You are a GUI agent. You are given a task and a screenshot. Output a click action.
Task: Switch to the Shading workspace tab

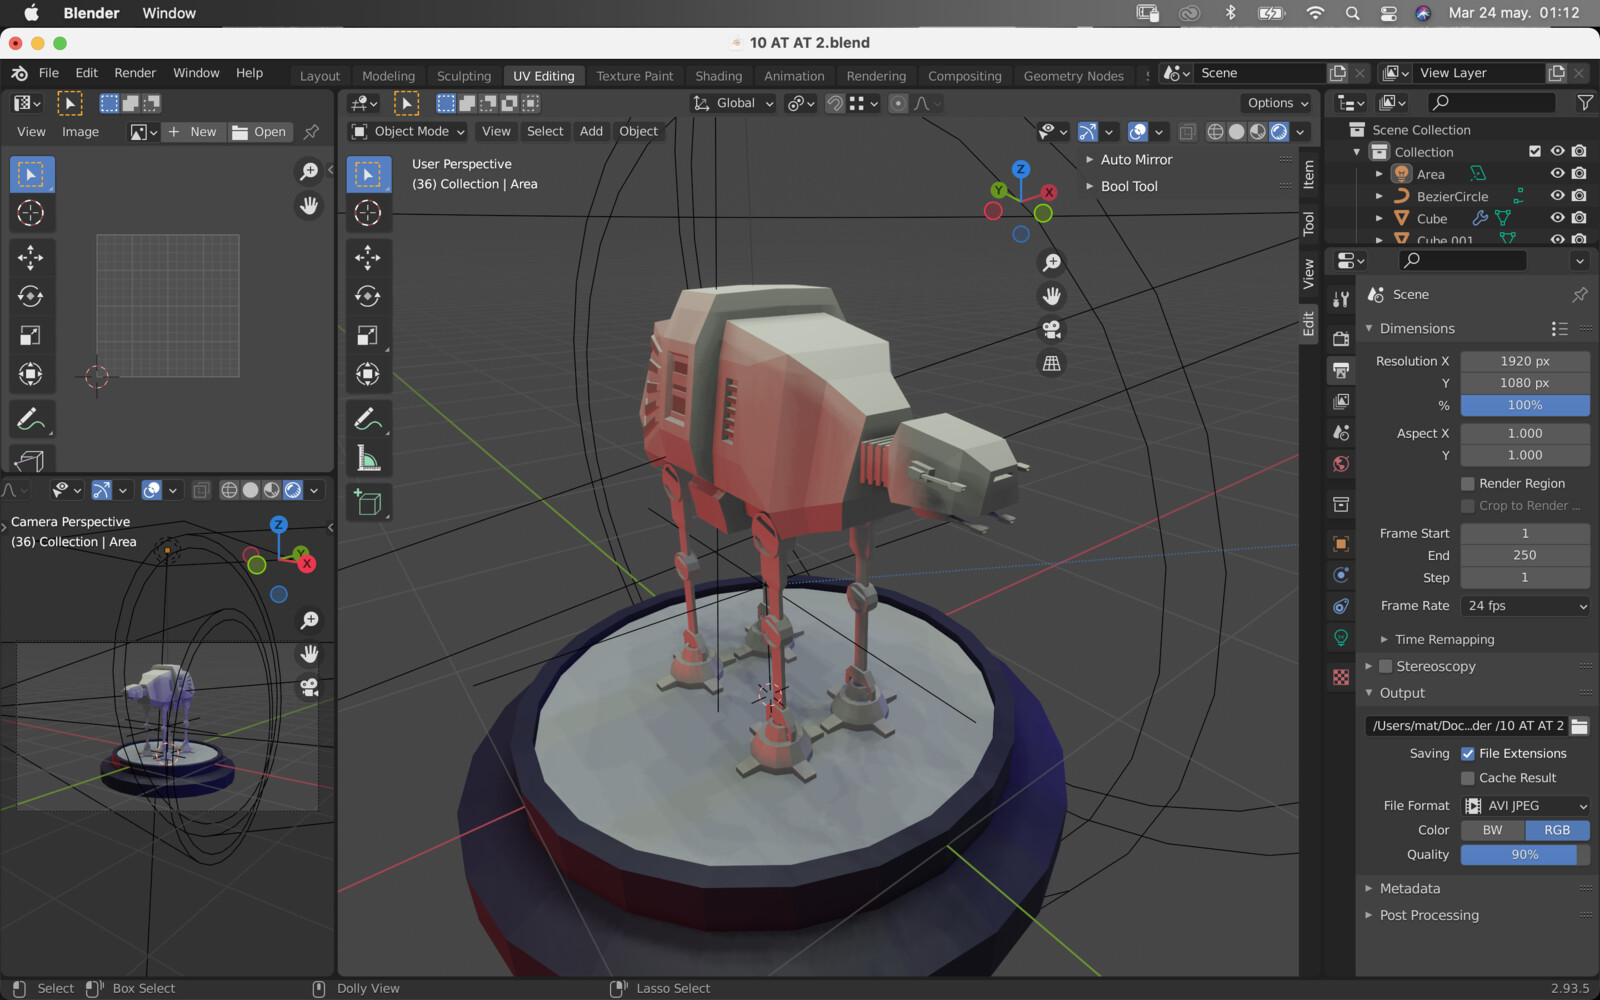[719, 76]
